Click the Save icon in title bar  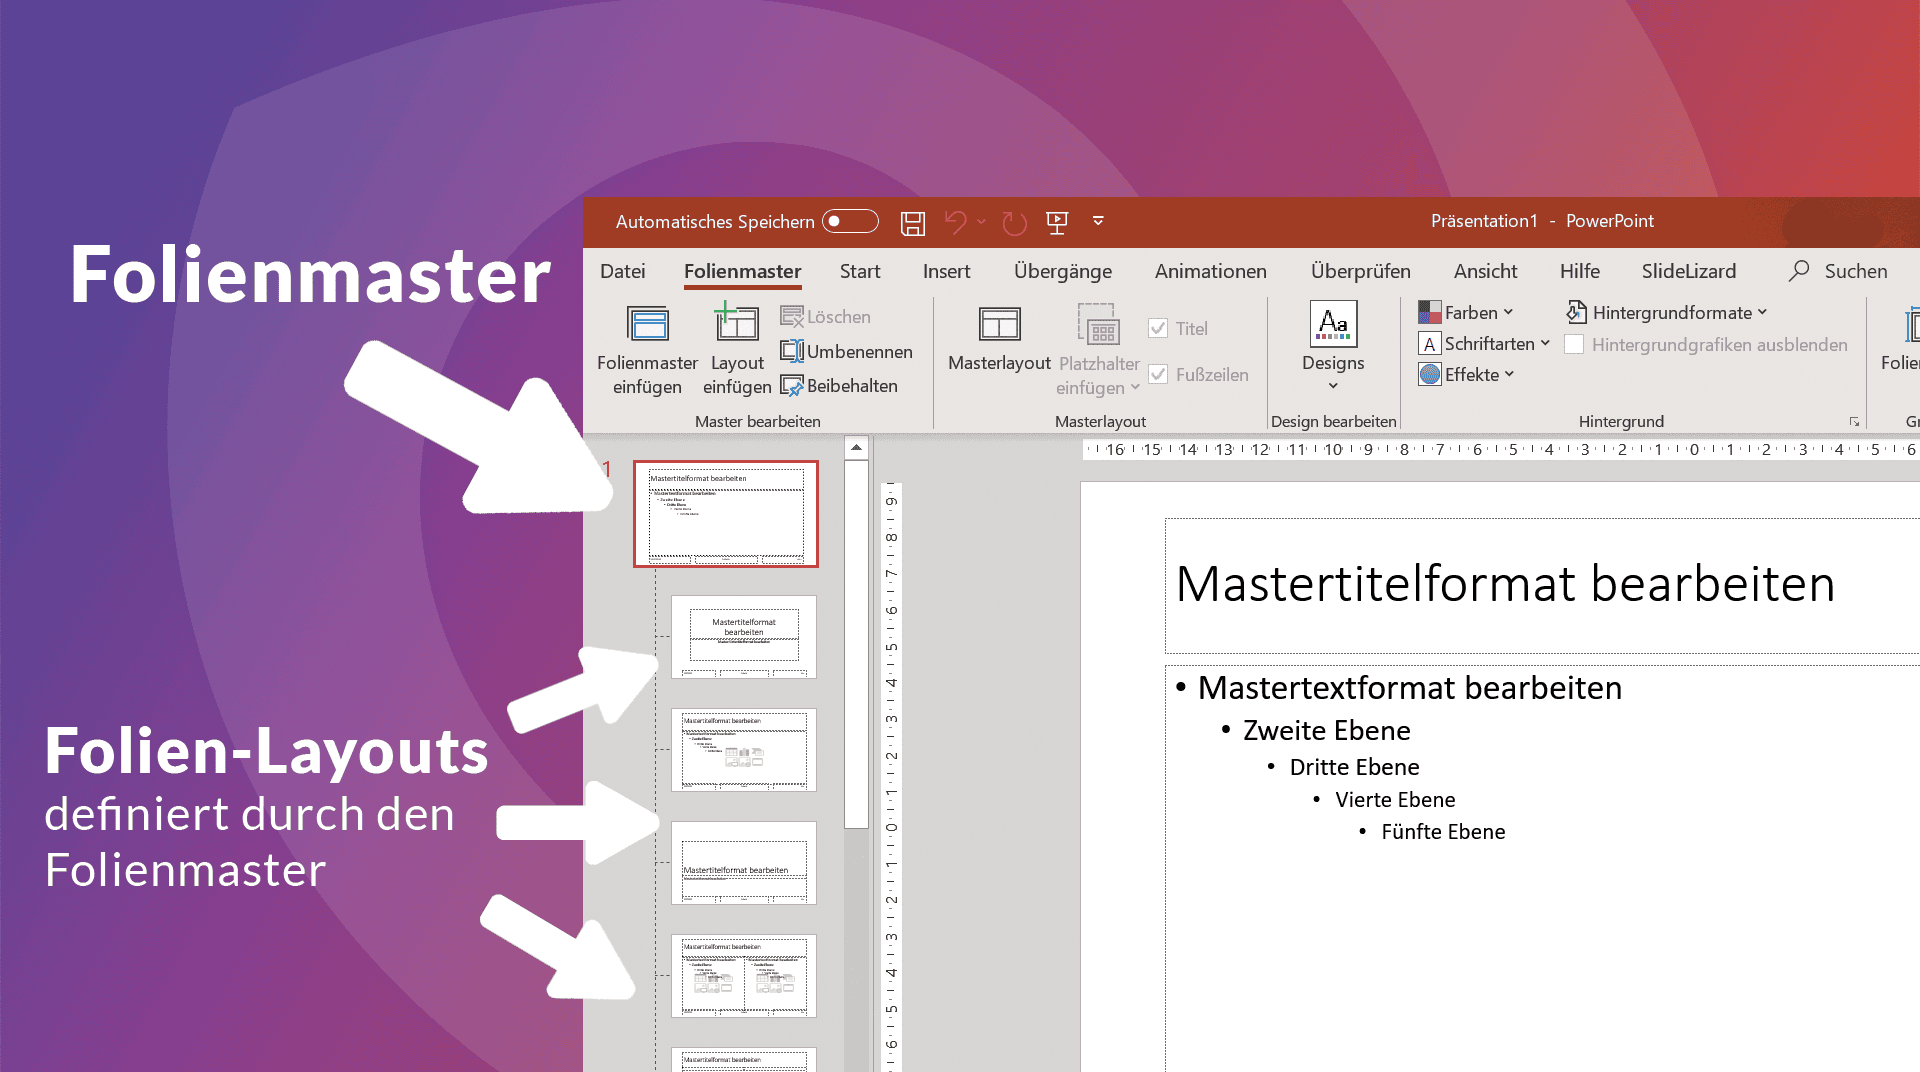[912, 223]
